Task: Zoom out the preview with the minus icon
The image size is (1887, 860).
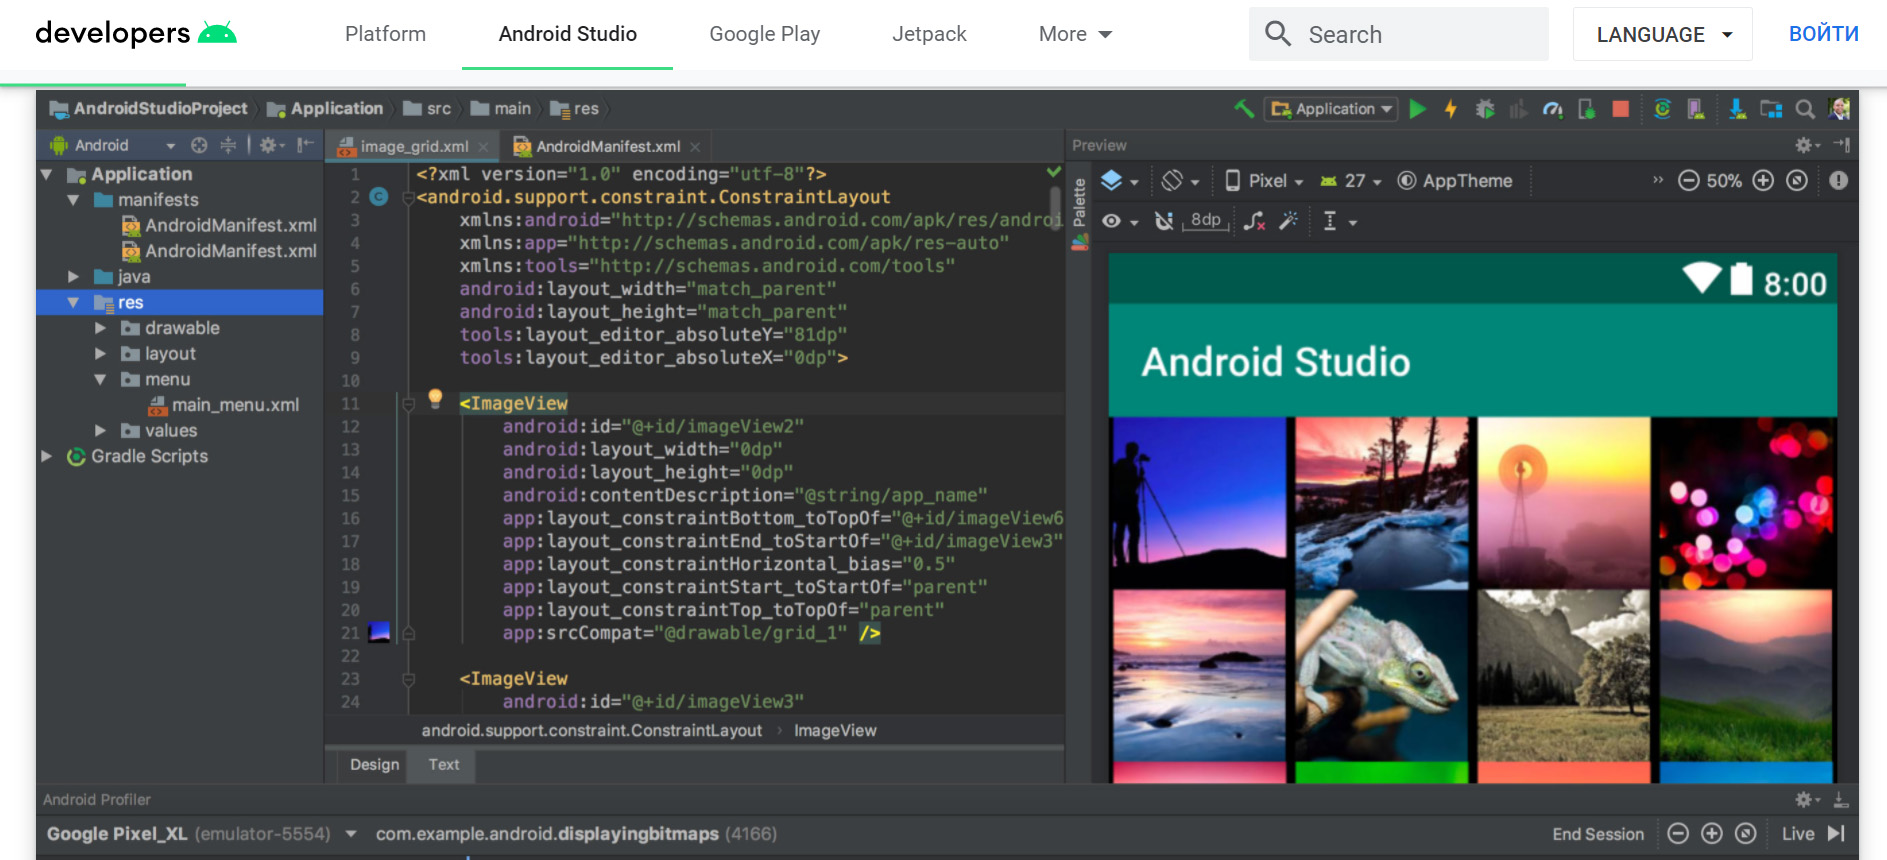Action: pos(1688,180)
